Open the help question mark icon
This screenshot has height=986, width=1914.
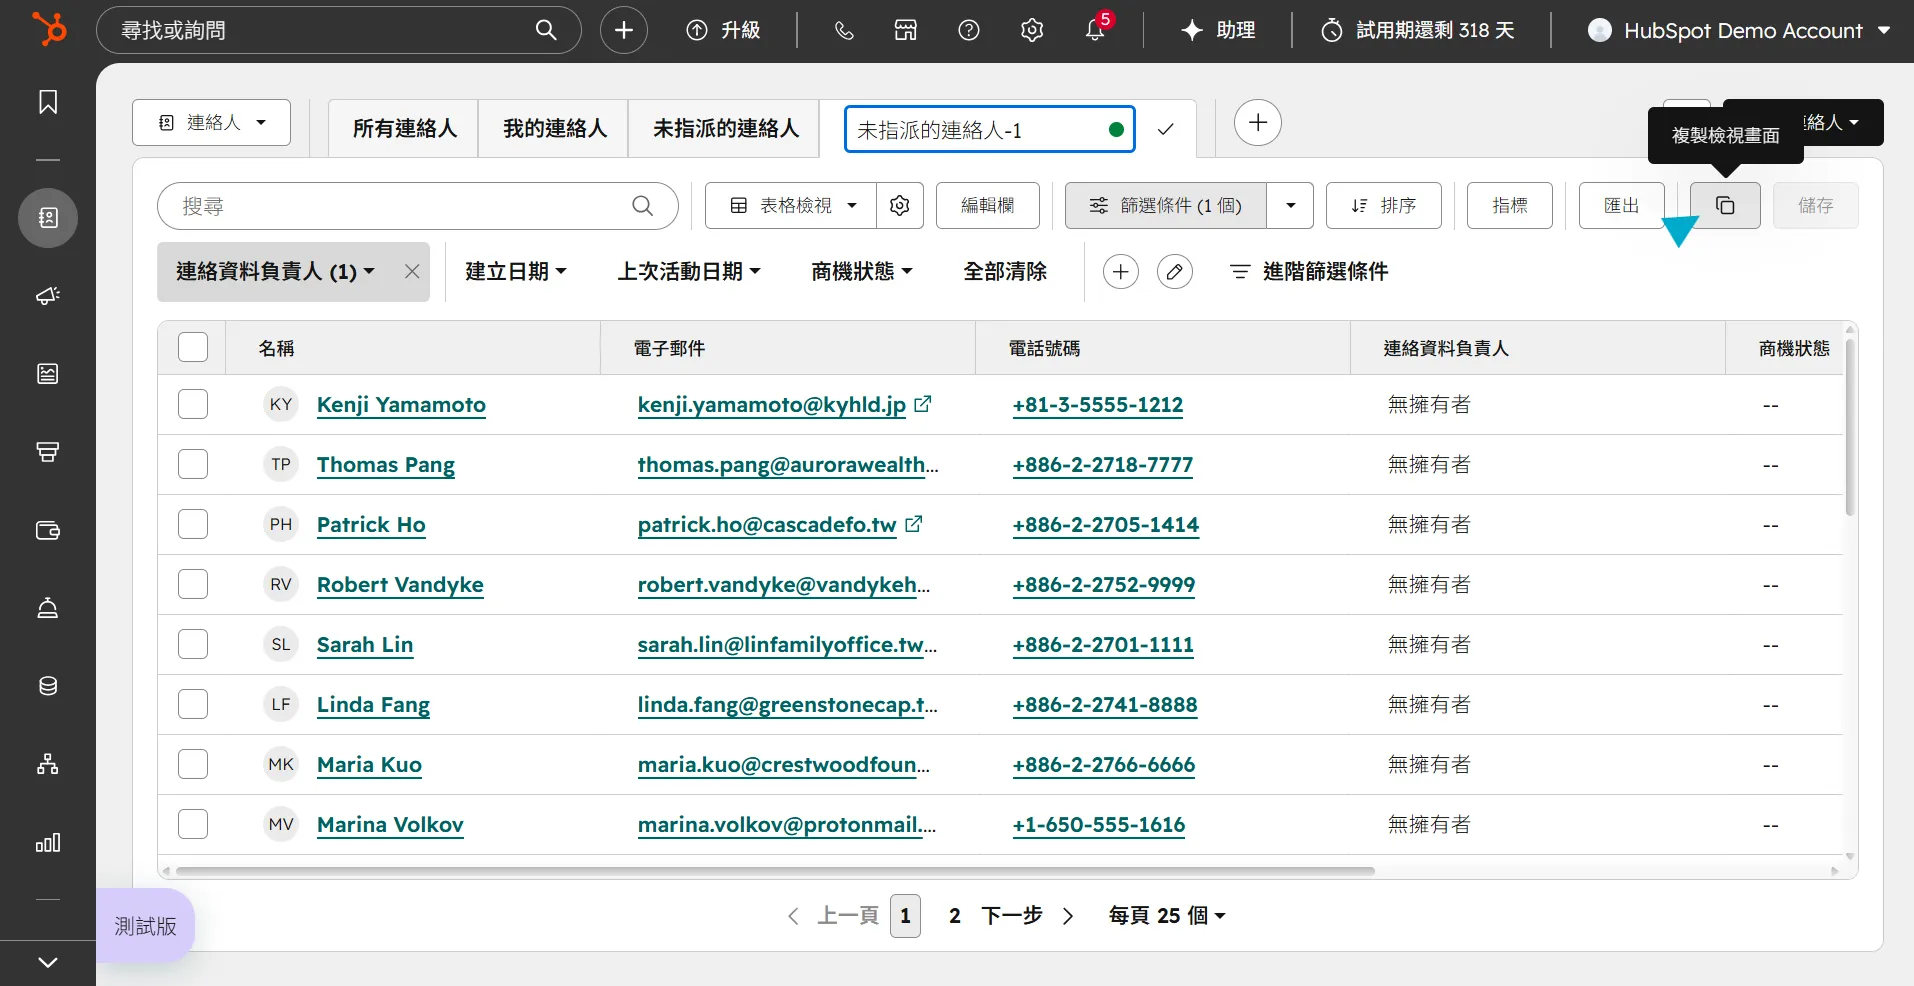pos(969,30)
